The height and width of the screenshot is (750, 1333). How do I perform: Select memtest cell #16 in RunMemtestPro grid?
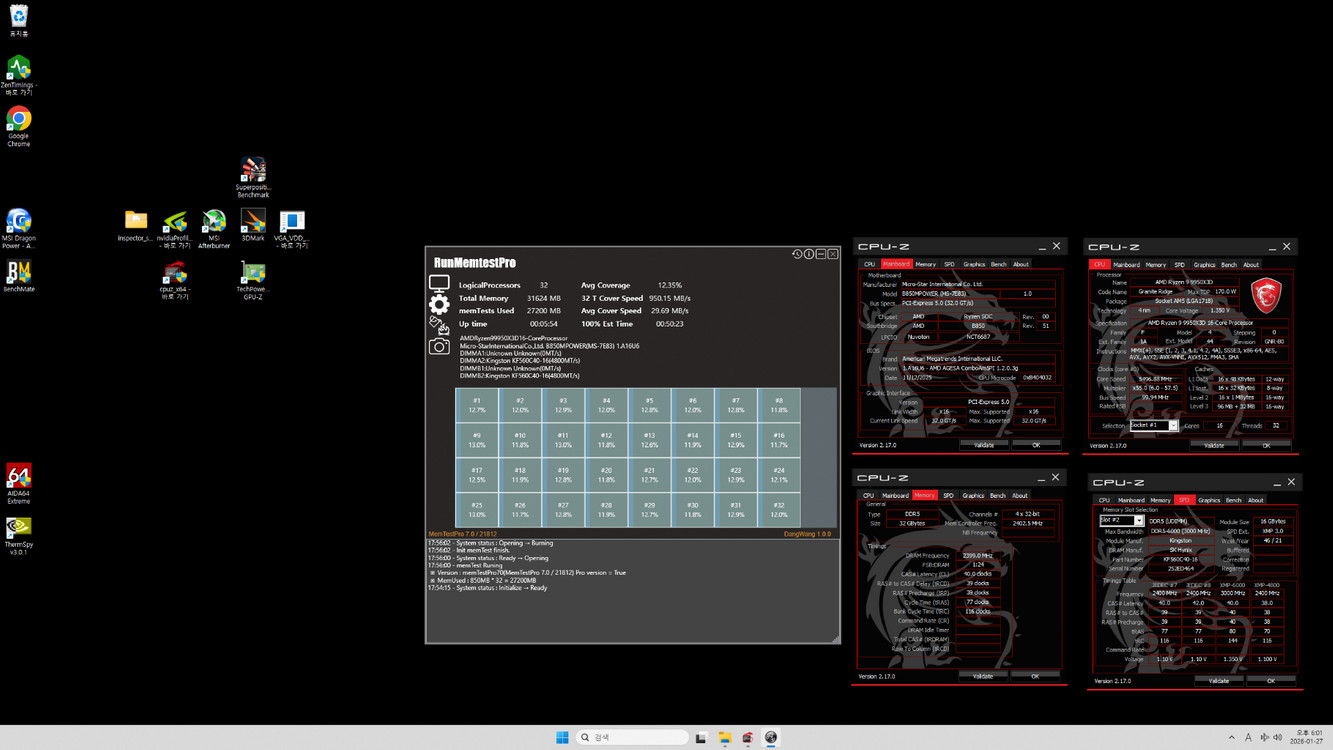pos(779,440)
